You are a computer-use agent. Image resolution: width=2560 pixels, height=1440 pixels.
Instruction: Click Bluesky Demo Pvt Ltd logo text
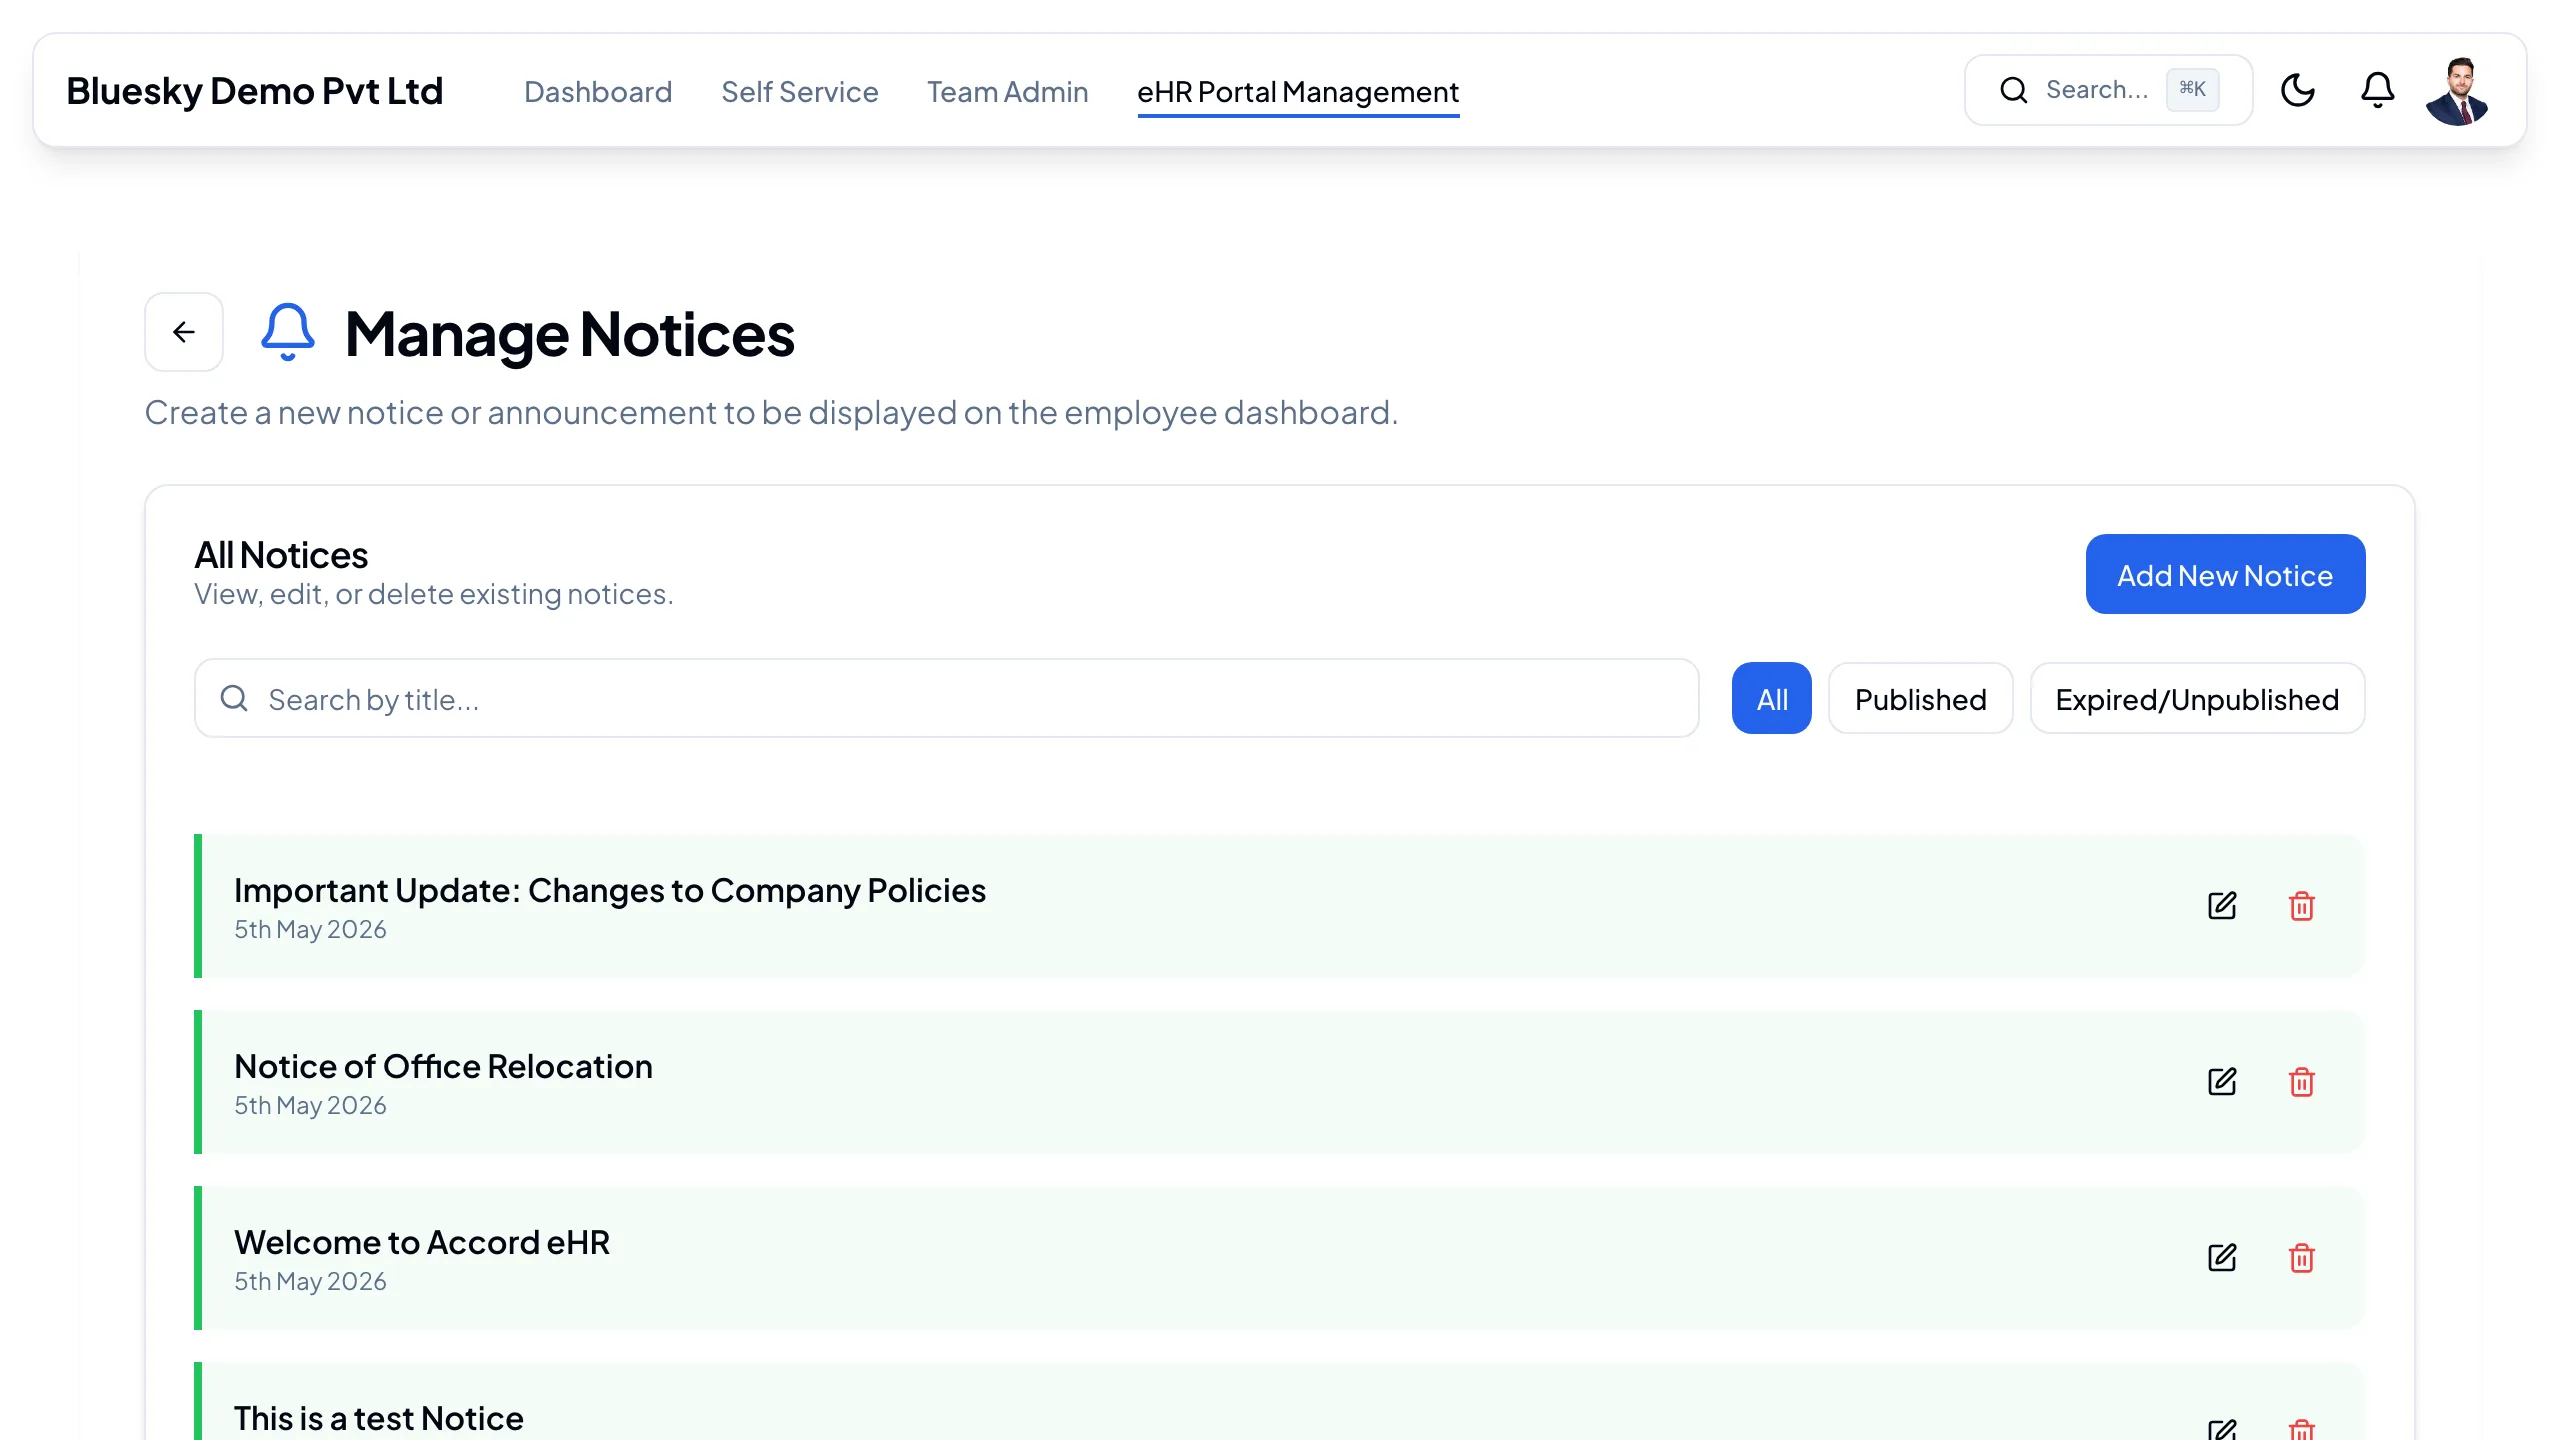(255, 91)
